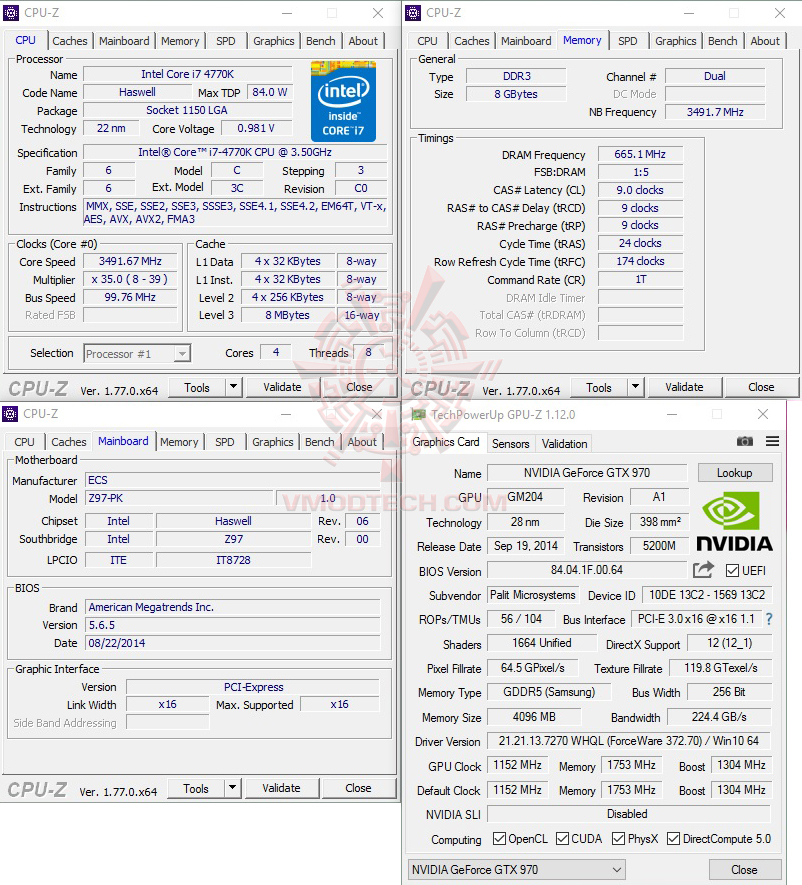This screenshot has height=885, width=802.
Task: Click the Intel Core i7 badge in CPU-Z
Action: pyautogui.click(x=343, y=101)
